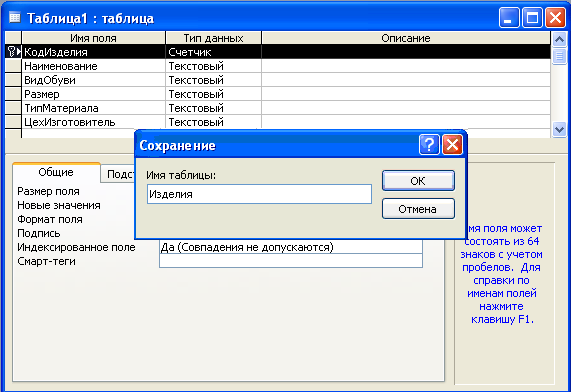Image resolution: width=571 pixels, height=392 pixels.
Task: Click the table icon in title bar
Action: [15, 17]
